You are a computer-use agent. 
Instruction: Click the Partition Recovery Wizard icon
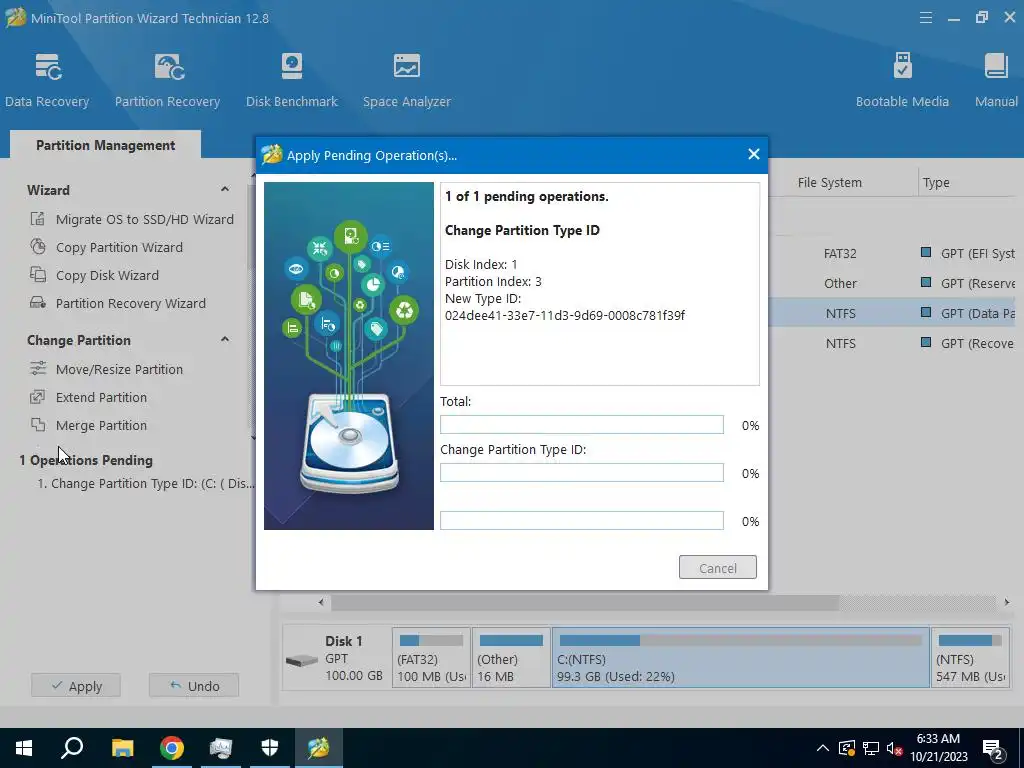coord(38,303)
